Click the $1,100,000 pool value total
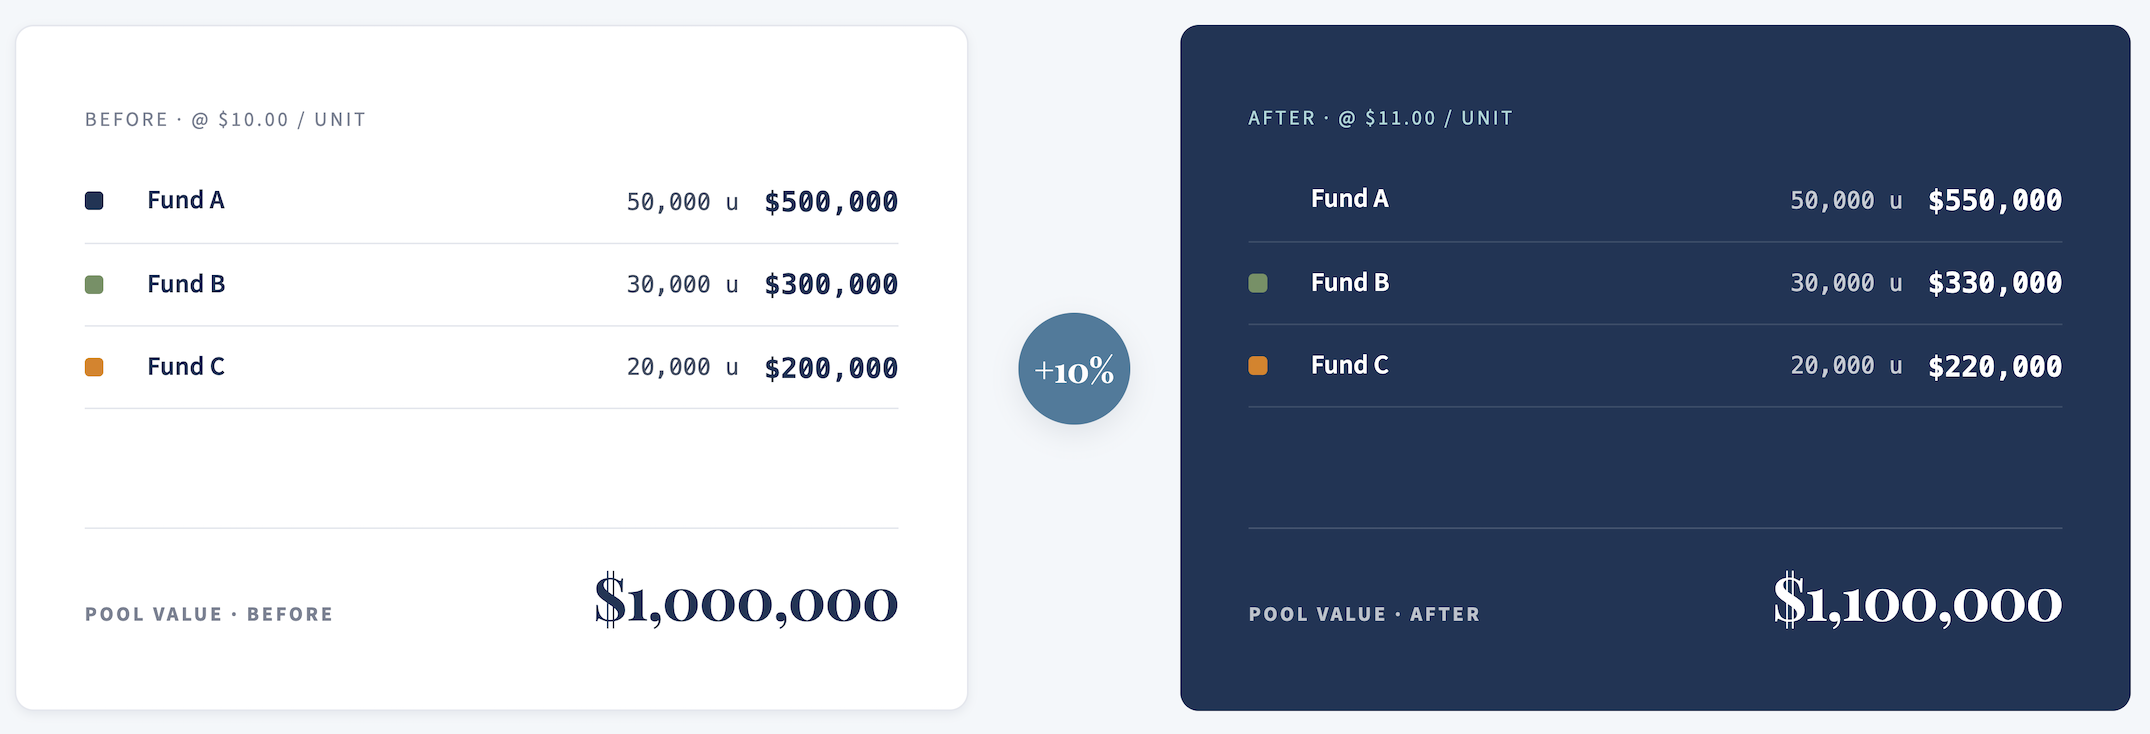 click(x=1918, y=601)
